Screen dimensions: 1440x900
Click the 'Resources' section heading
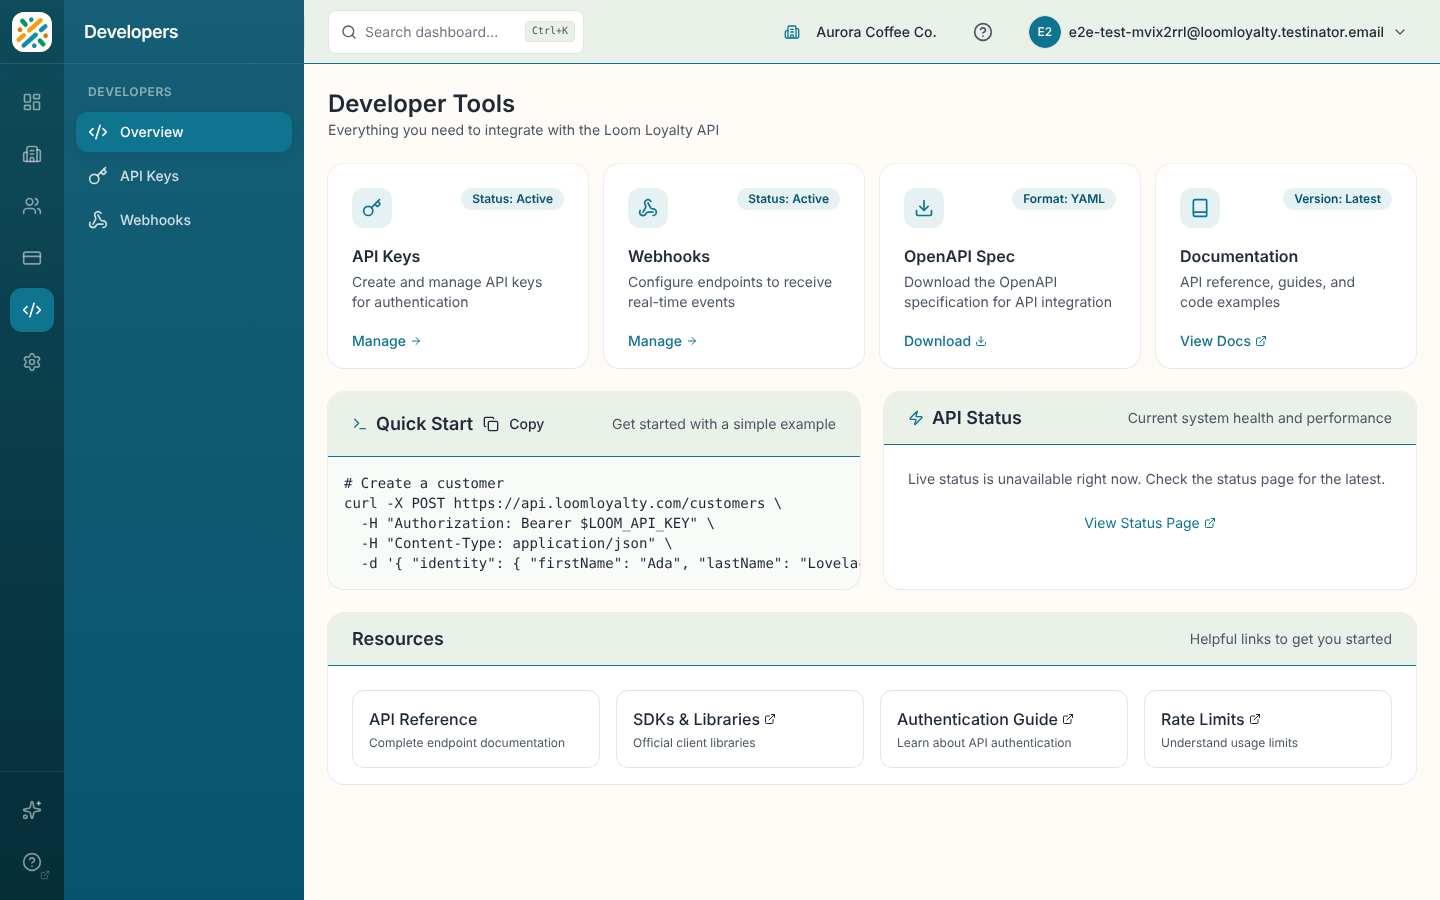coord(397,639)
